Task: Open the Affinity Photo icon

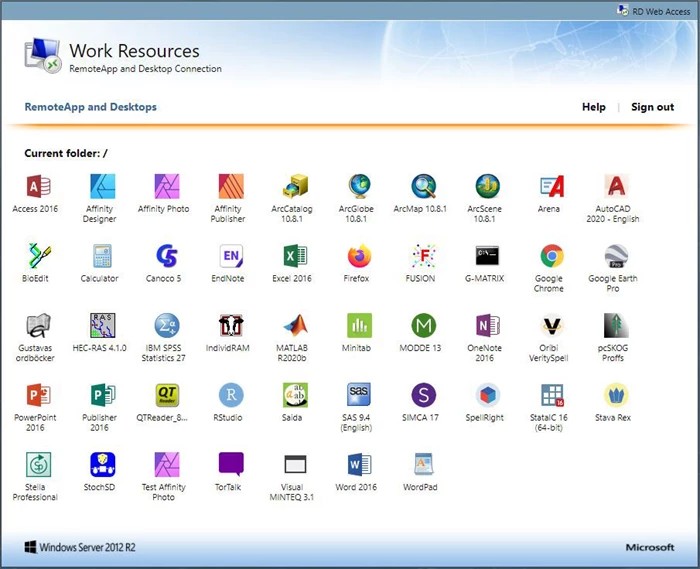Action: pos(167,186)
